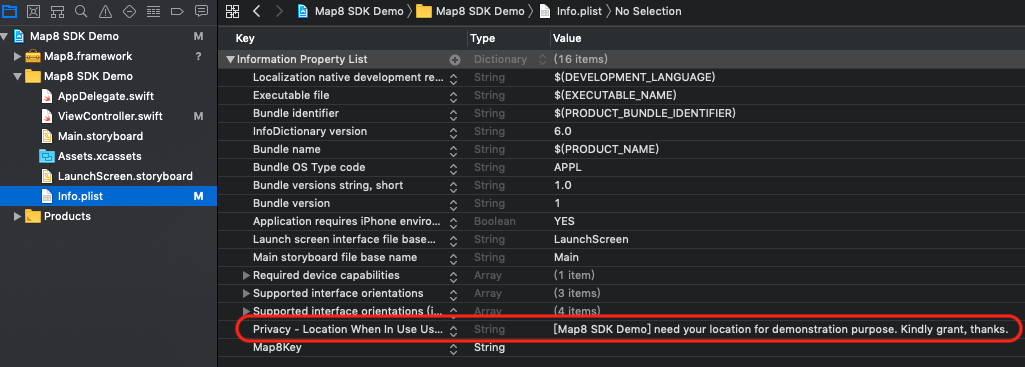
Task: Expand Supported interface orientations (4 items) row
Action: coord(246,311)
